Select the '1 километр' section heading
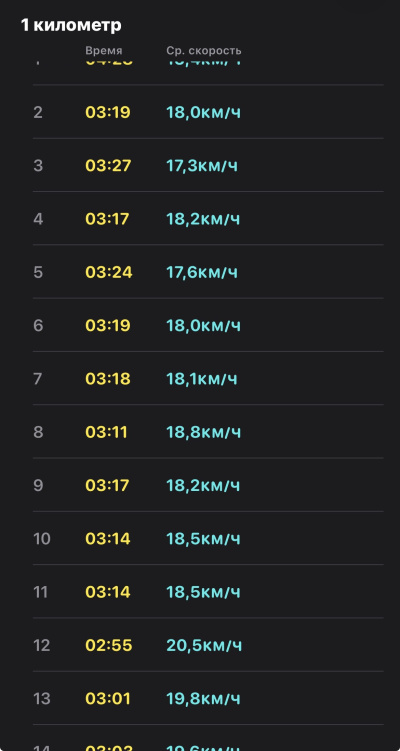Image resolution: width=400 pixels, height=751 pixels. click(71, 25)
